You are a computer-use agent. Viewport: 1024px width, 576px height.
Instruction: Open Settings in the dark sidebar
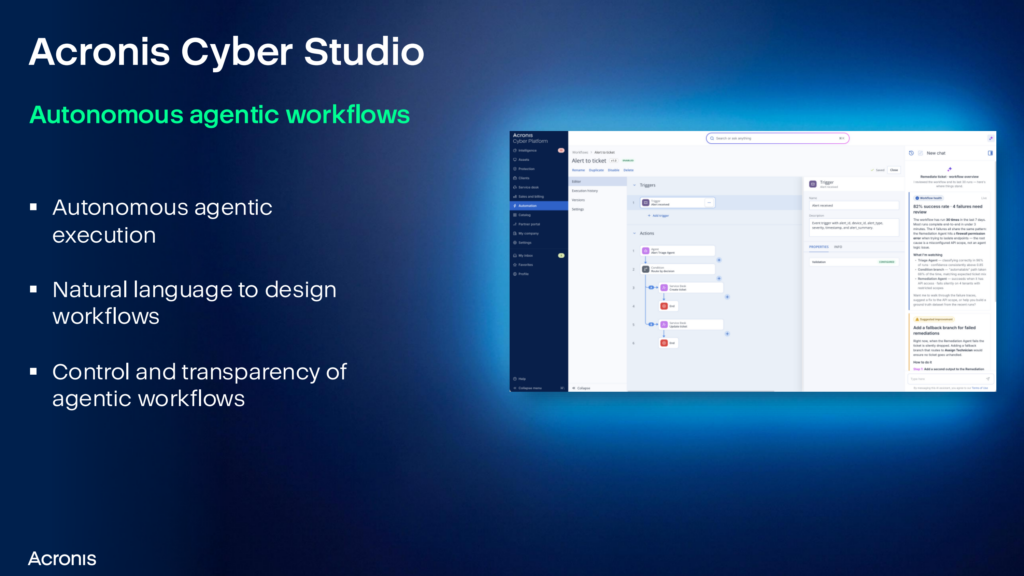[538, 242]
